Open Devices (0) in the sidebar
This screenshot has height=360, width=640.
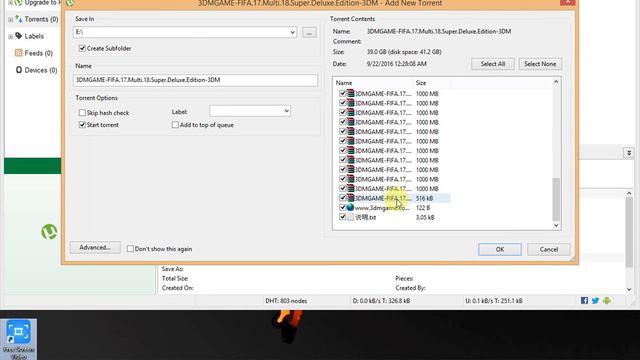(41, 70)
